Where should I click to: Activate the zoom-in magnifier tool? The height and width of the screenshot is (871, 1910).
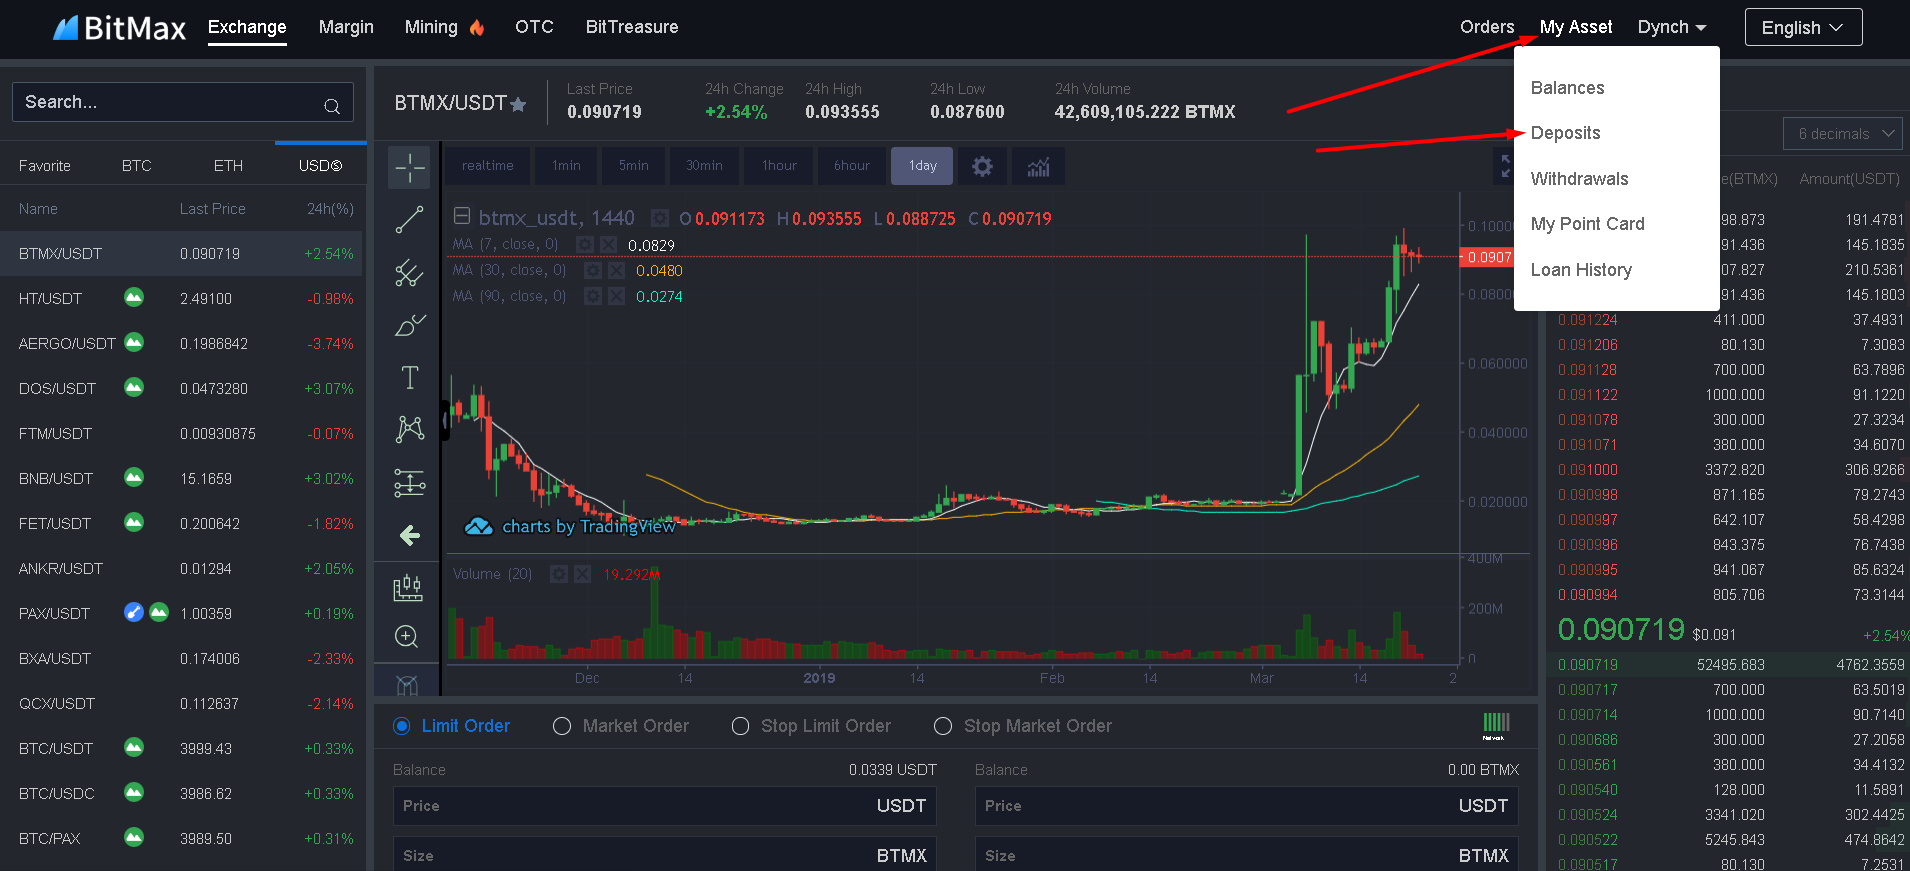(x=406, y=636)
